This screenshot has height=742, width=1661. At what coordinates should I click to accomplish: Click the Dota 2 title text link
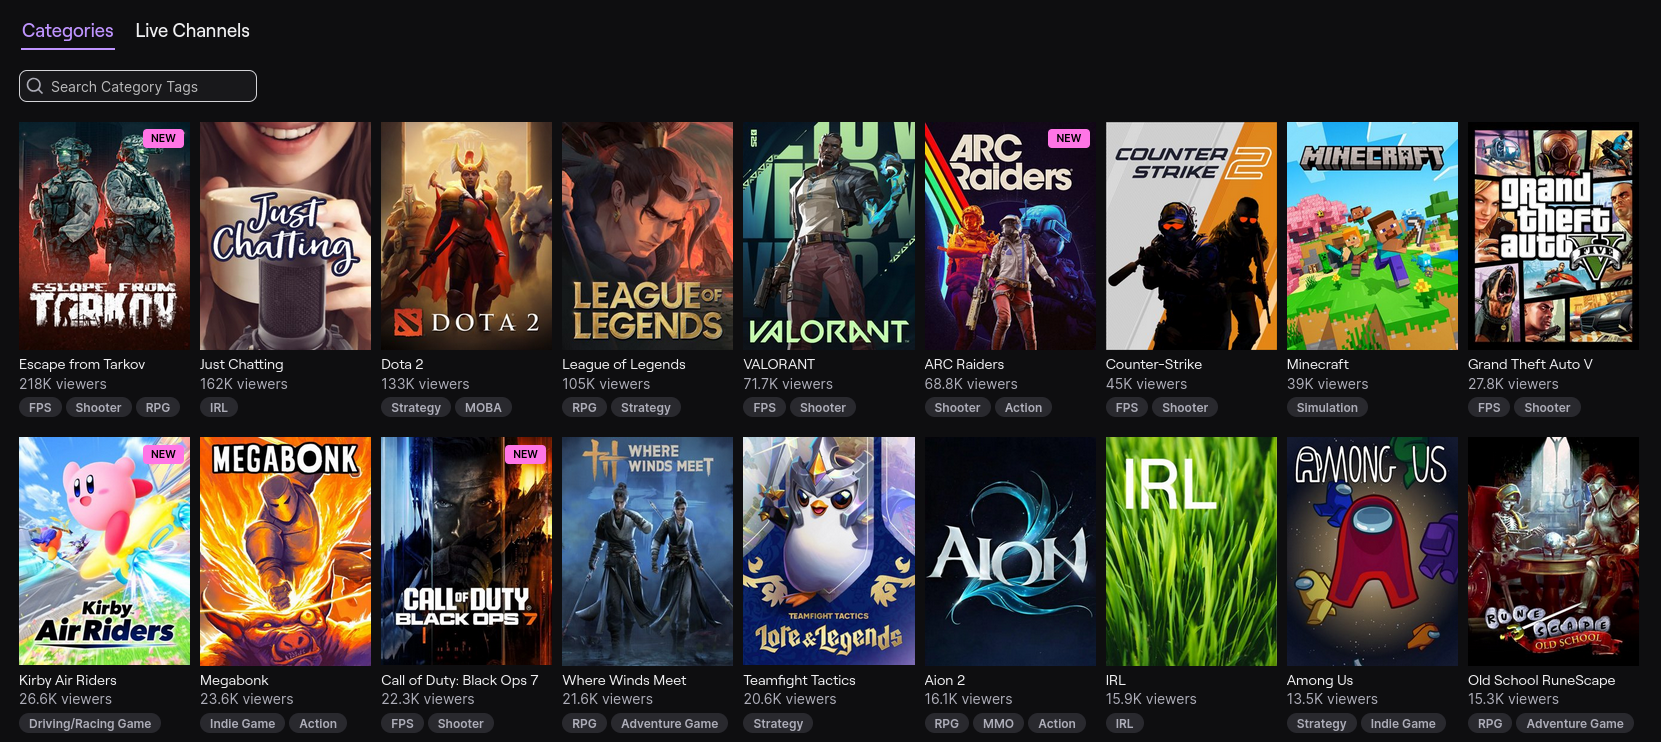402,364
